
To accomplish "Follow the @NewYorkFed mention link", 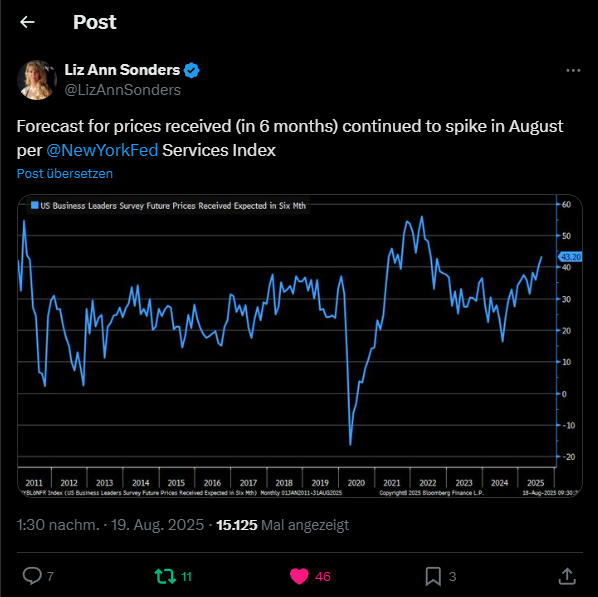I will (102, 150).
